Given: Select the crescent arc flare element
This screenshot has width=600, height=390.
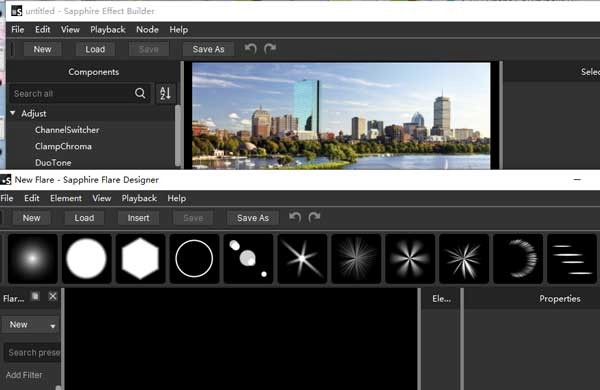Looking at the screenshot, I should 518,259.
